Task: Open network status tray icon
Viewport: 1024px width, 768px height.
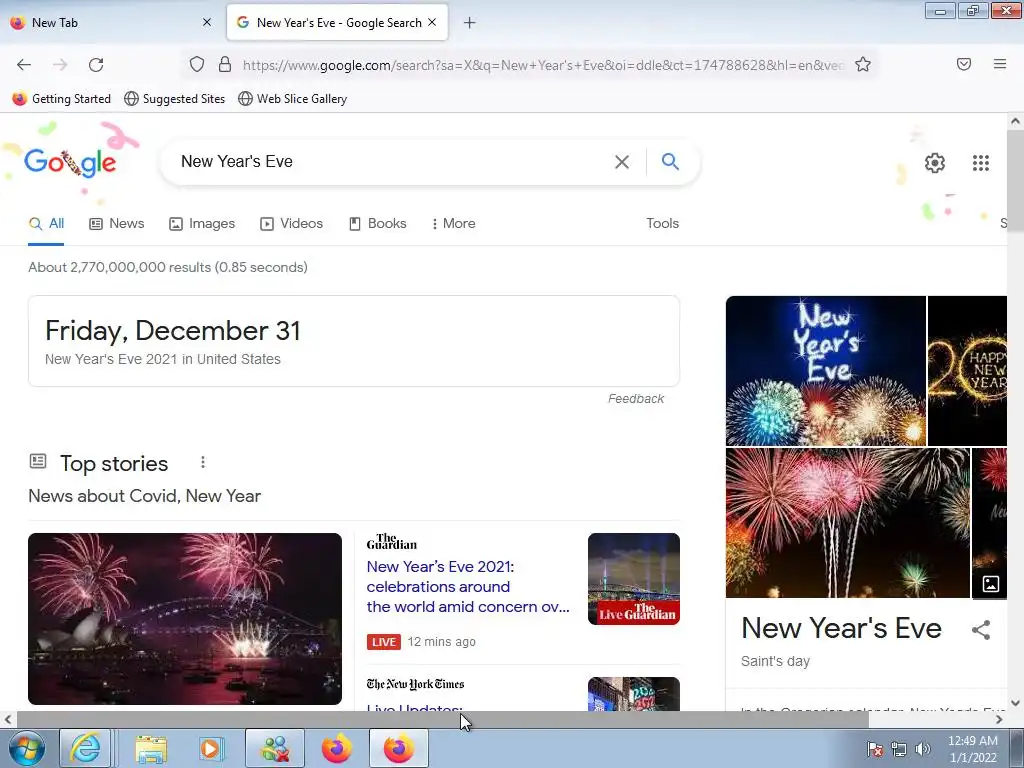Action: point(899,749)
